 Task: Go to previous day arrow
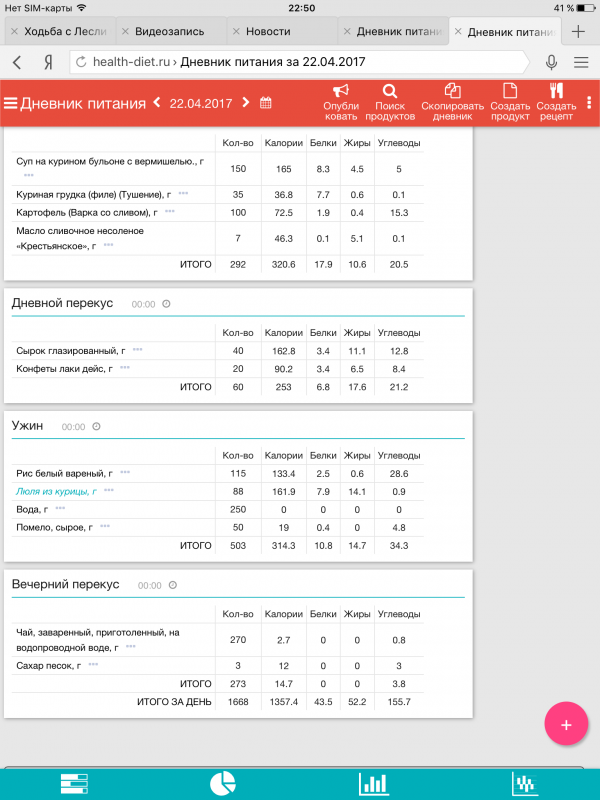(x=157, y=103)
